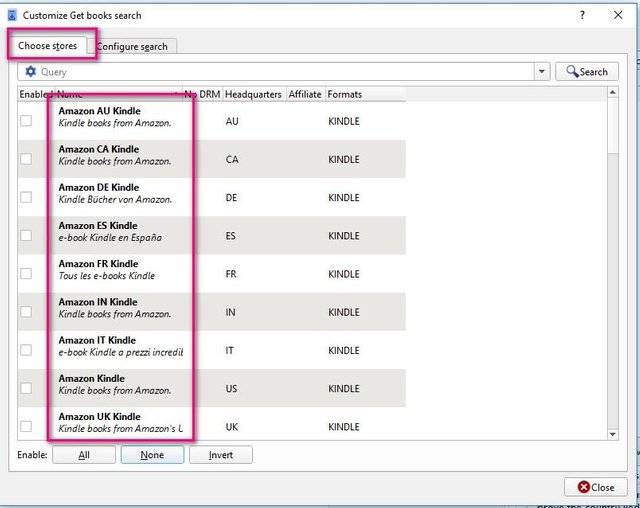Invert store selection with Invert button
Screen dimensions: 640x508
221,455
